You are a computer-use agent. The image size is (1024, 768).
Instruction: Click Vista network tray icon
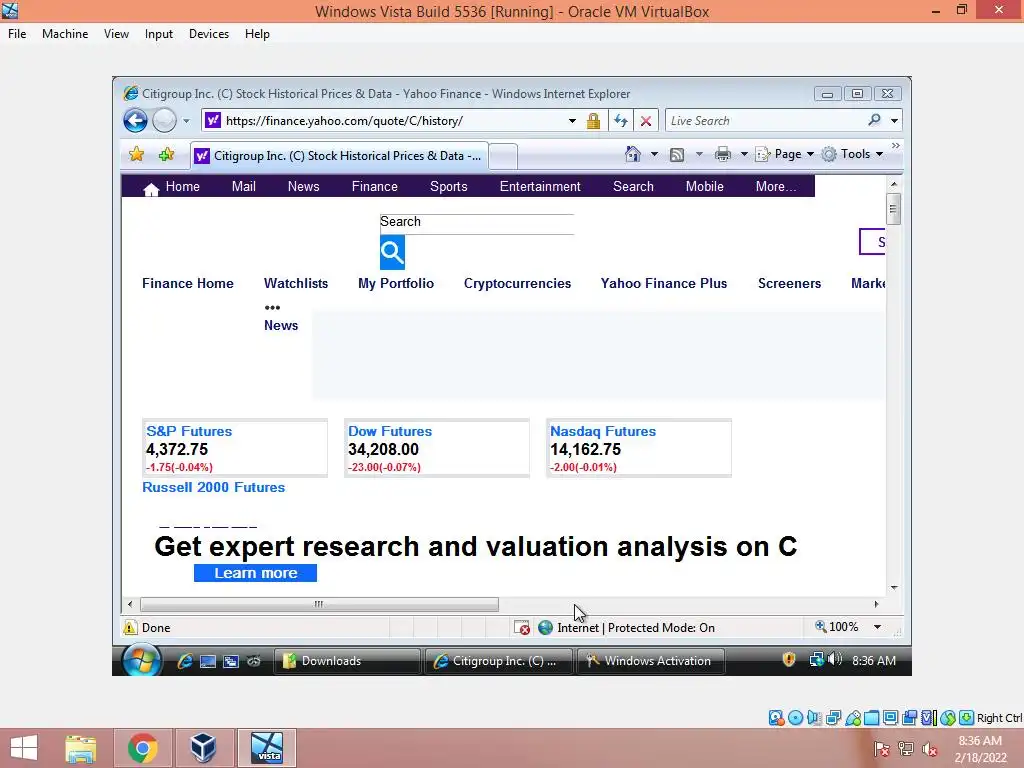point(816,660)
